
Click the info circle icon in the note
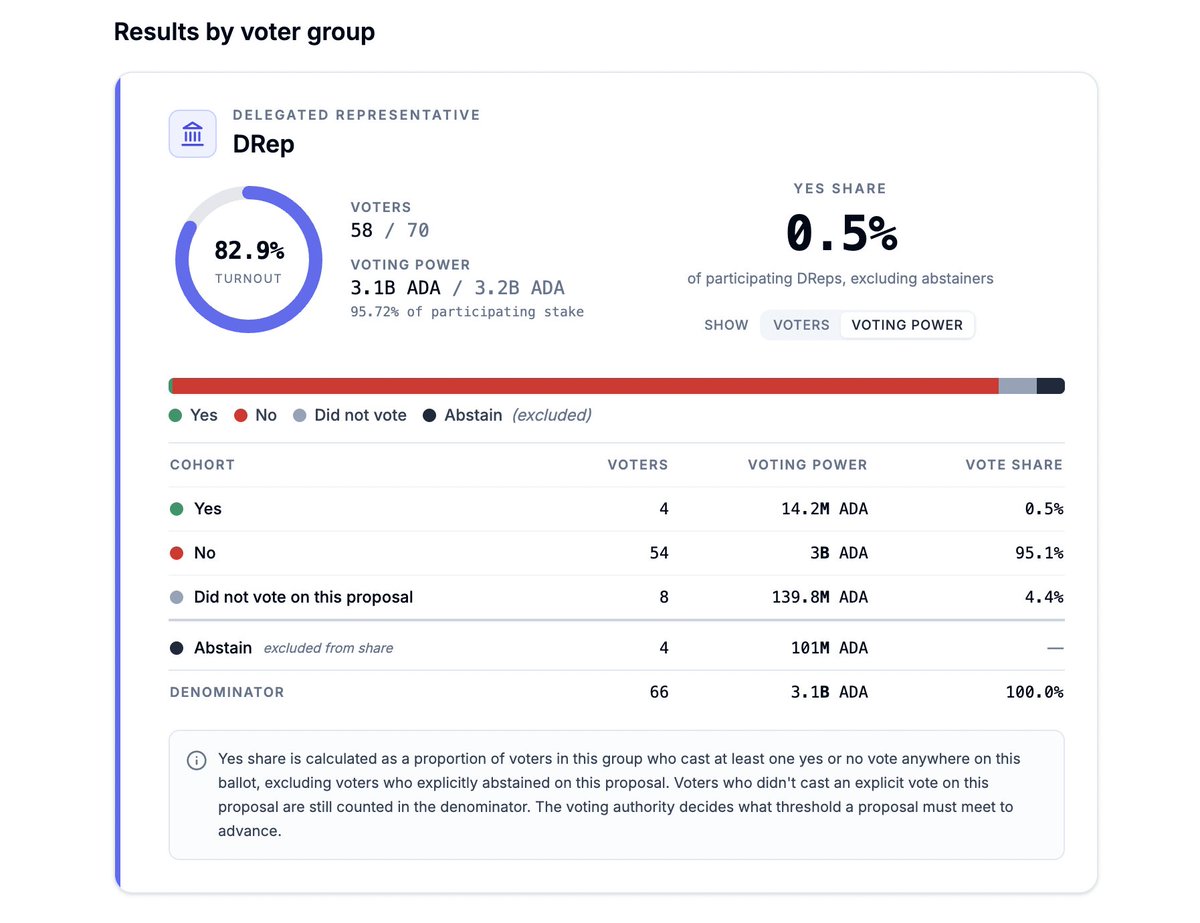197,761
